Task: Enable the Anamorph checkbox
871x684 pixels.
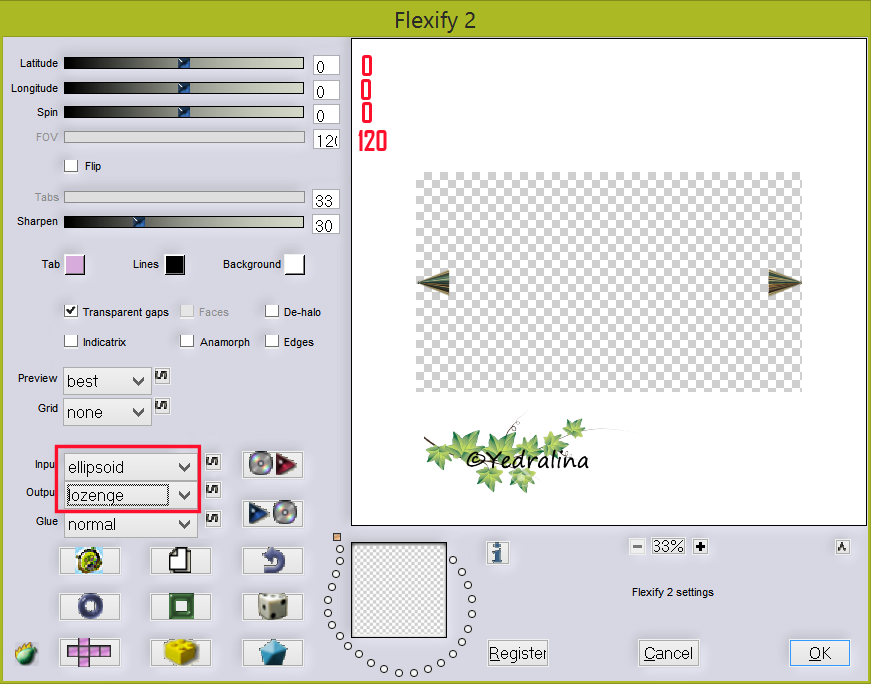Action: 187,341
